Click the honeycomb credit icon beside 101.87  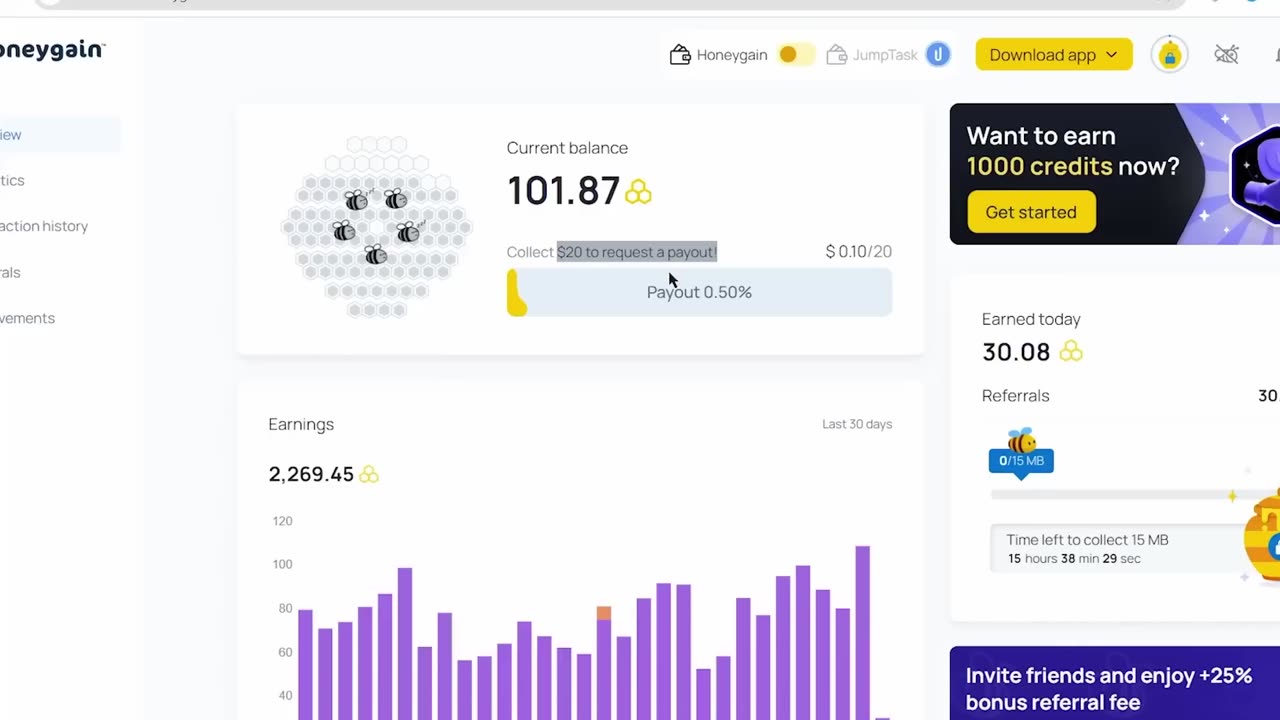tap(638, 191)
